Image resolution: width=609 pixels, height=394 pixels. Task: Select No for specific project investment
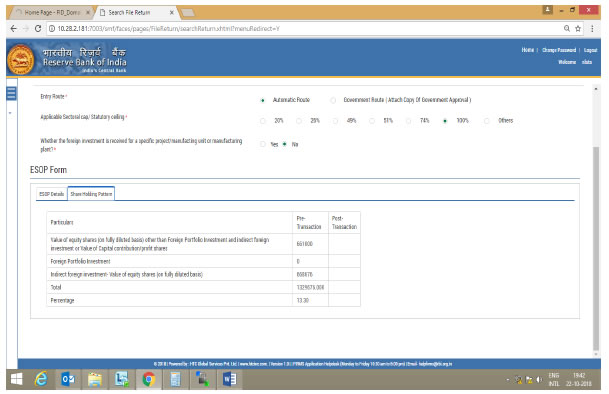click(284, 144)
